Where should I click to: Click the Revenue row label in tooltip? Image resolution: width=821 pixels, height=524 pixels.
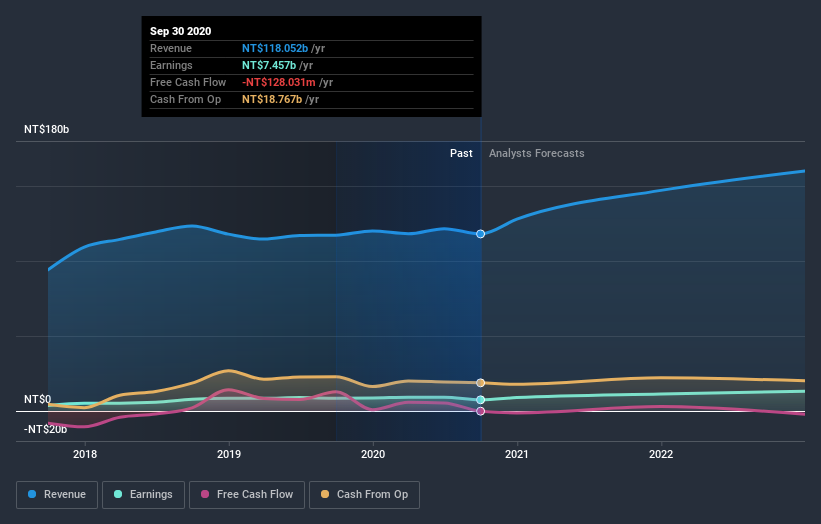(171, 48)
